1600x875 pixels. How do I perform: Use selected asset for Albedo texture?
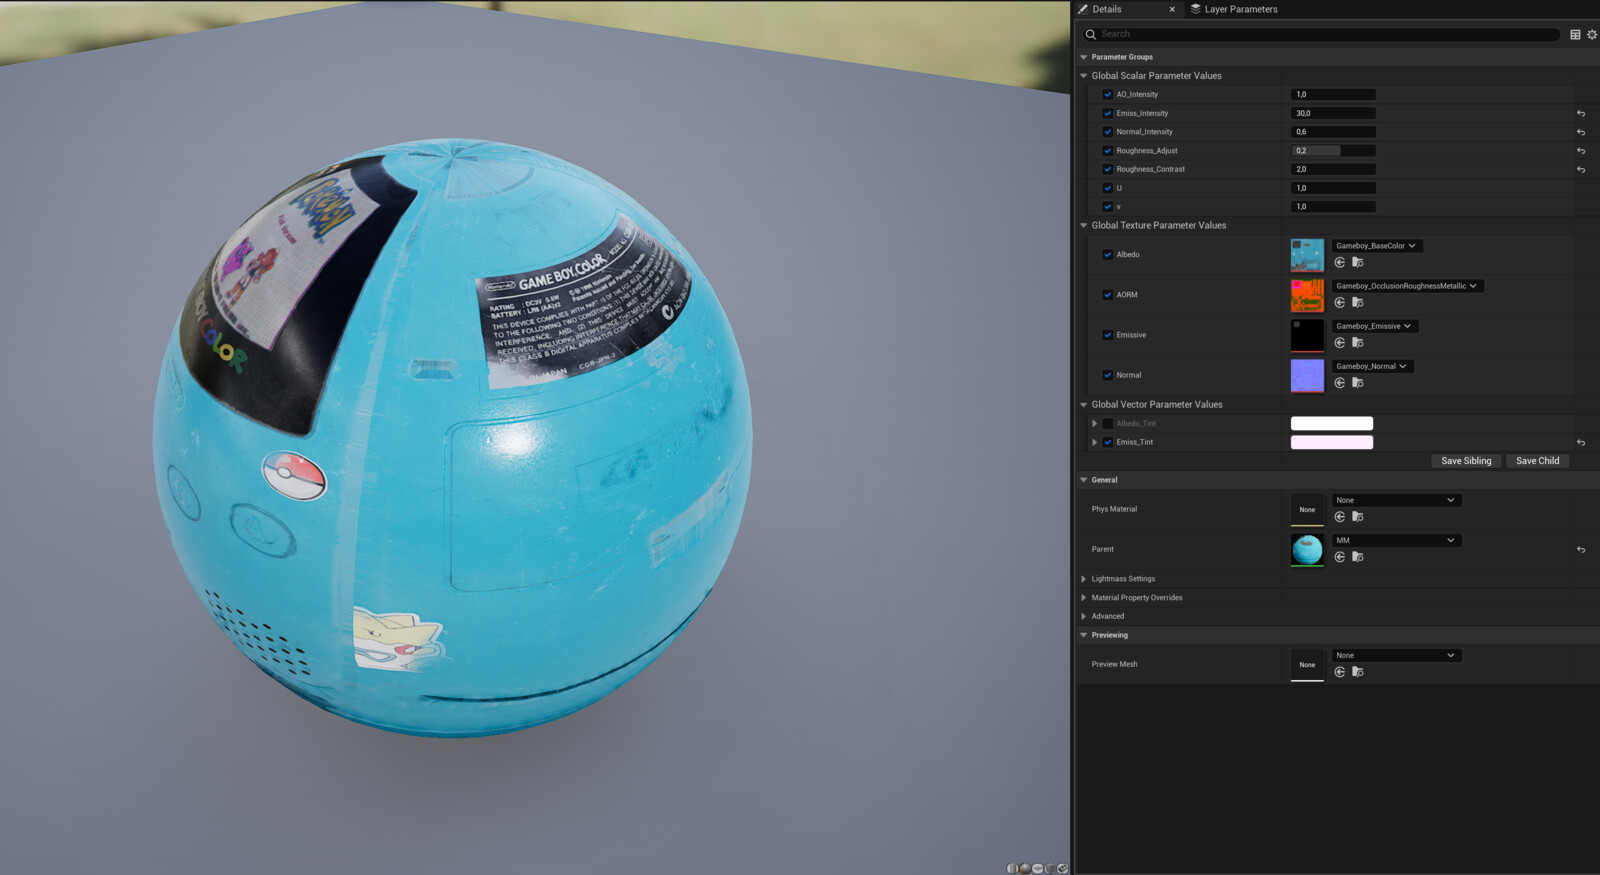coord(1340,262)
